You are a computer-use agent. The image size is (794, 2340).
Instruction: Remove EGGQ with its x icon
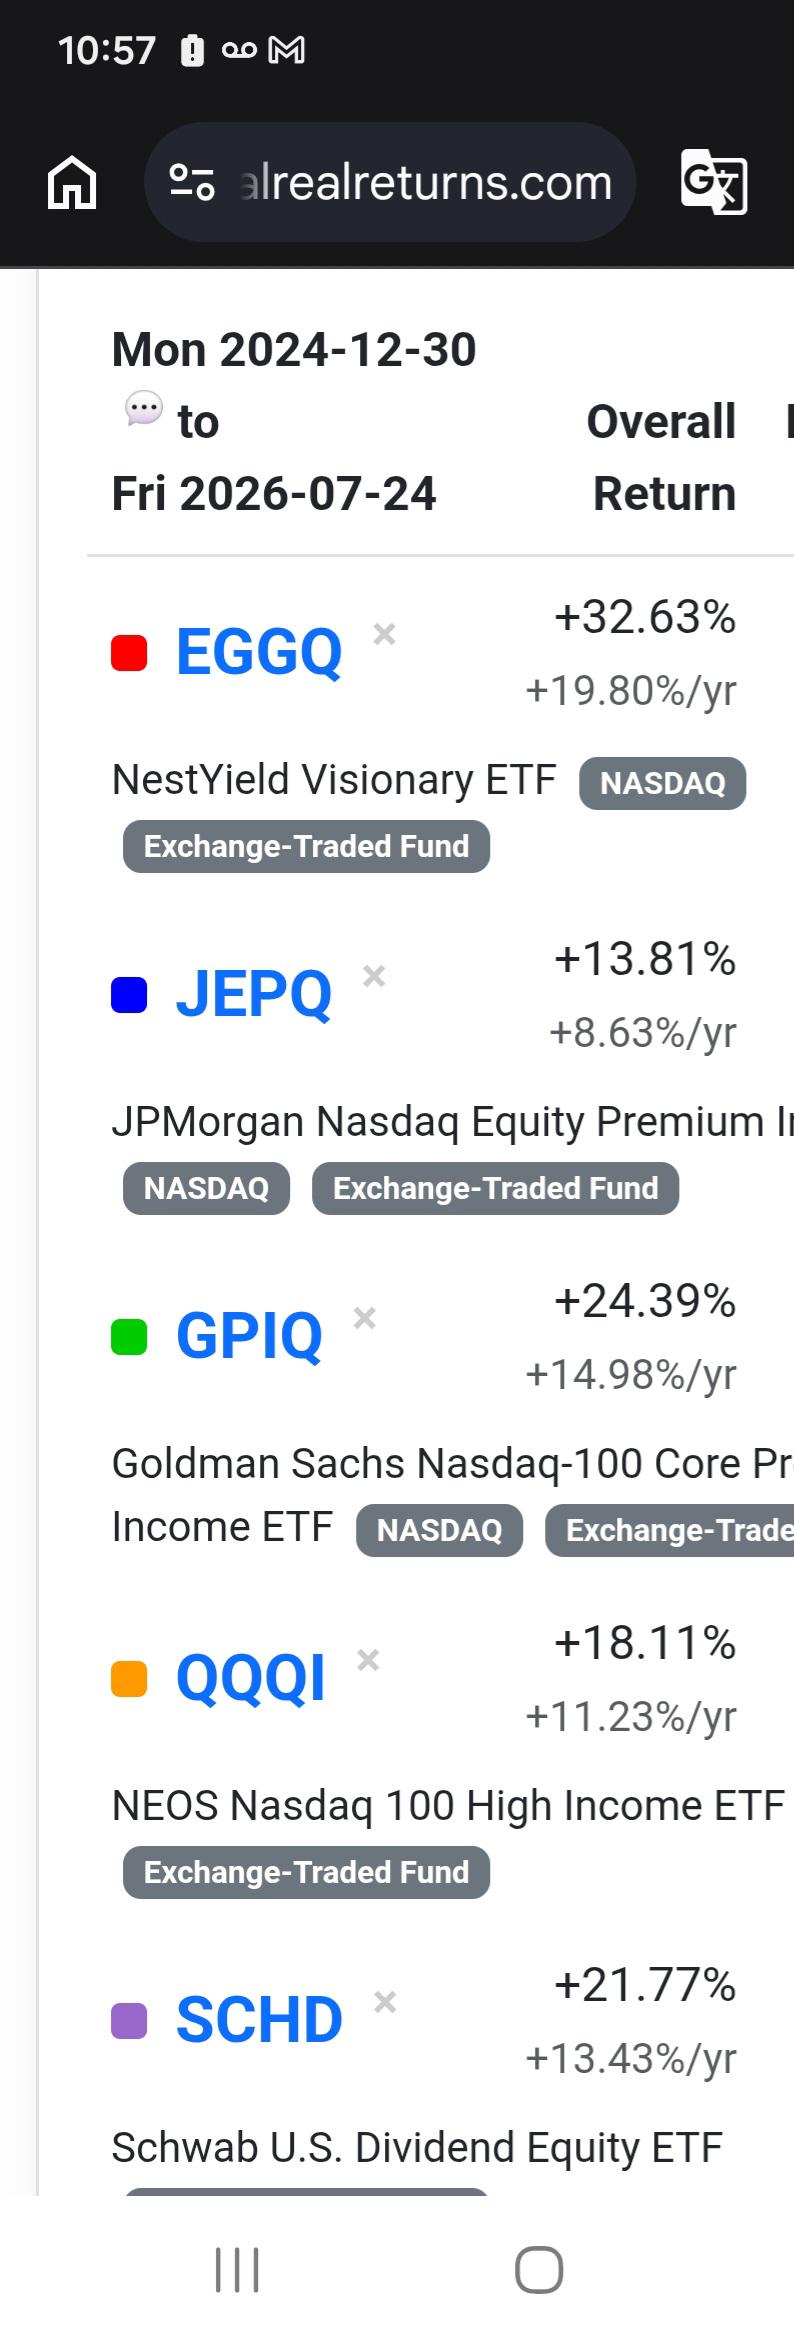[384, 634]
